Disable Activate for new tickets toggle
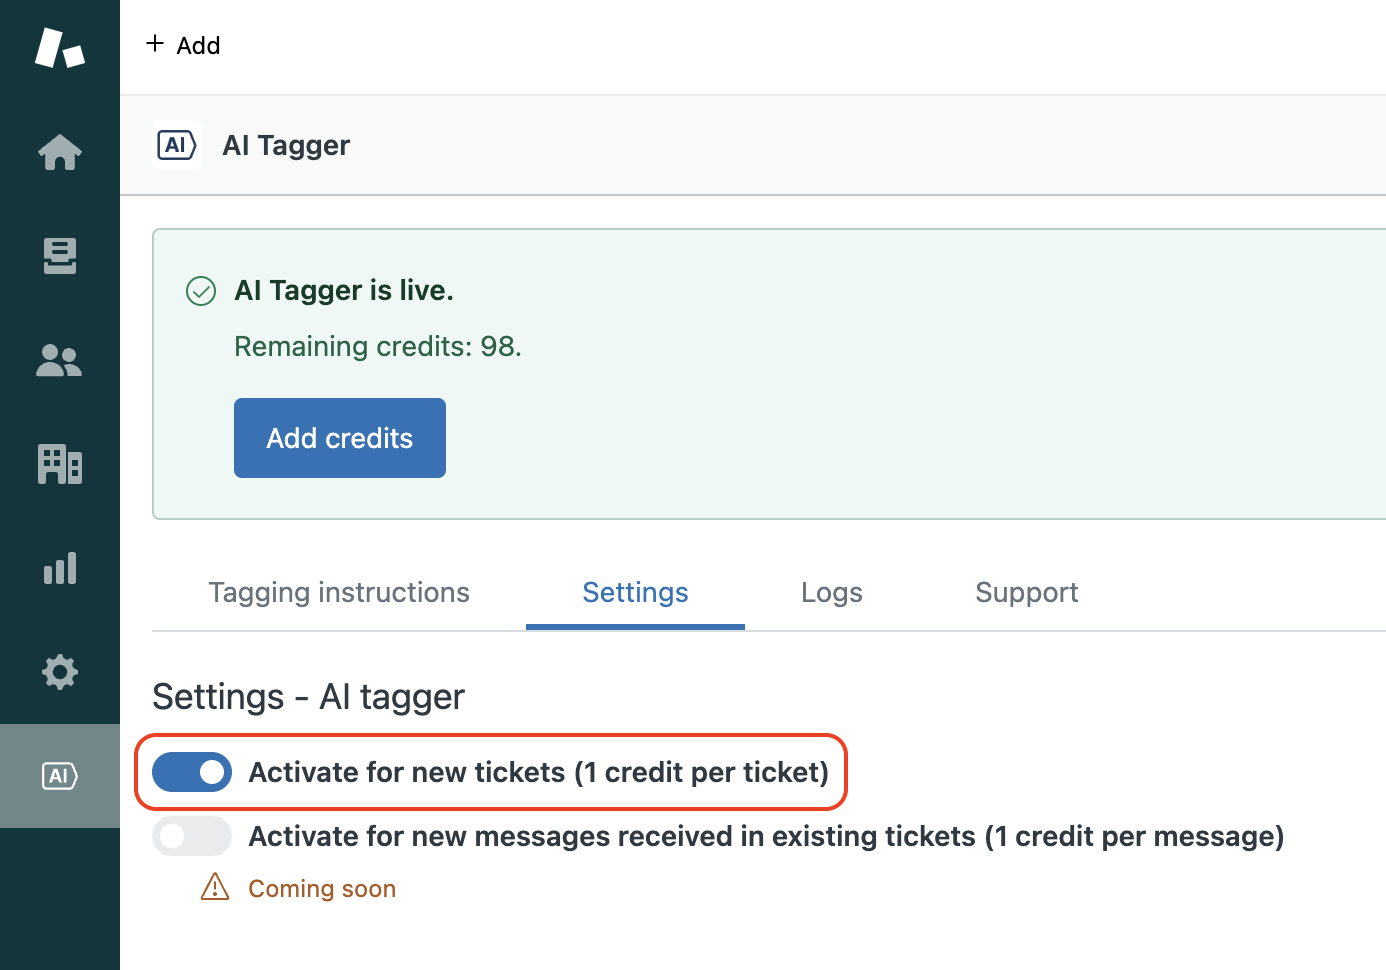This screenshot has width=1386, height=970. 192,772
